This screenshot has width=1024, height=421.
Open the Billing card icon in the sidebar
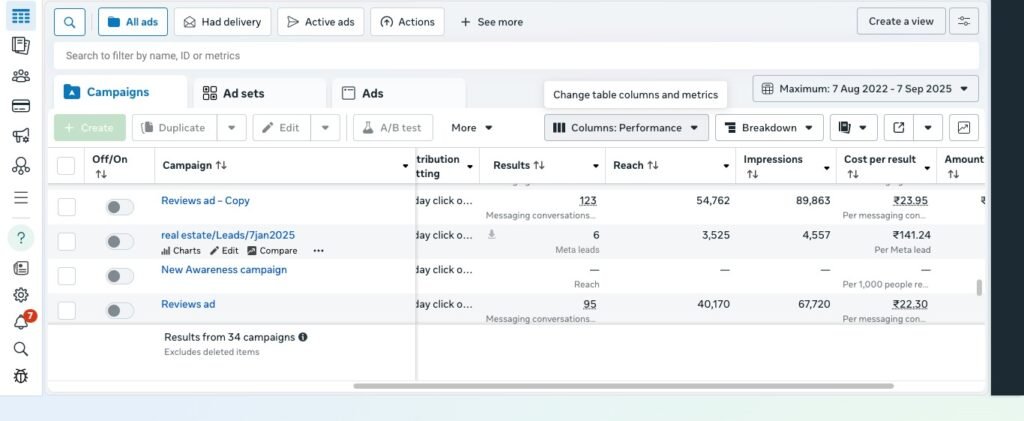[20, 106]
